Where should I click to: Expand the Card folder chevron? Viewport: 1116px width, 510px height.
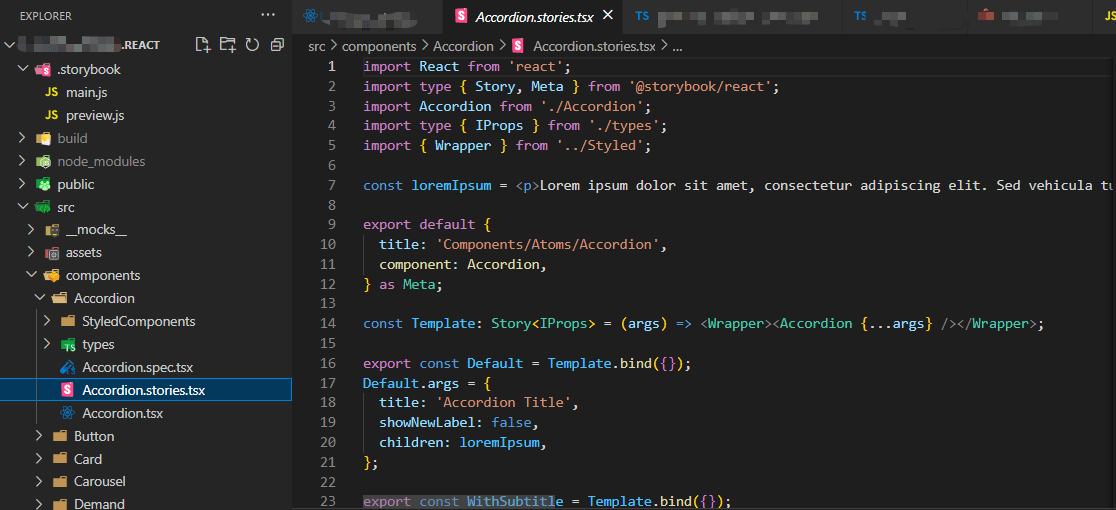click(x=39, y=459)
